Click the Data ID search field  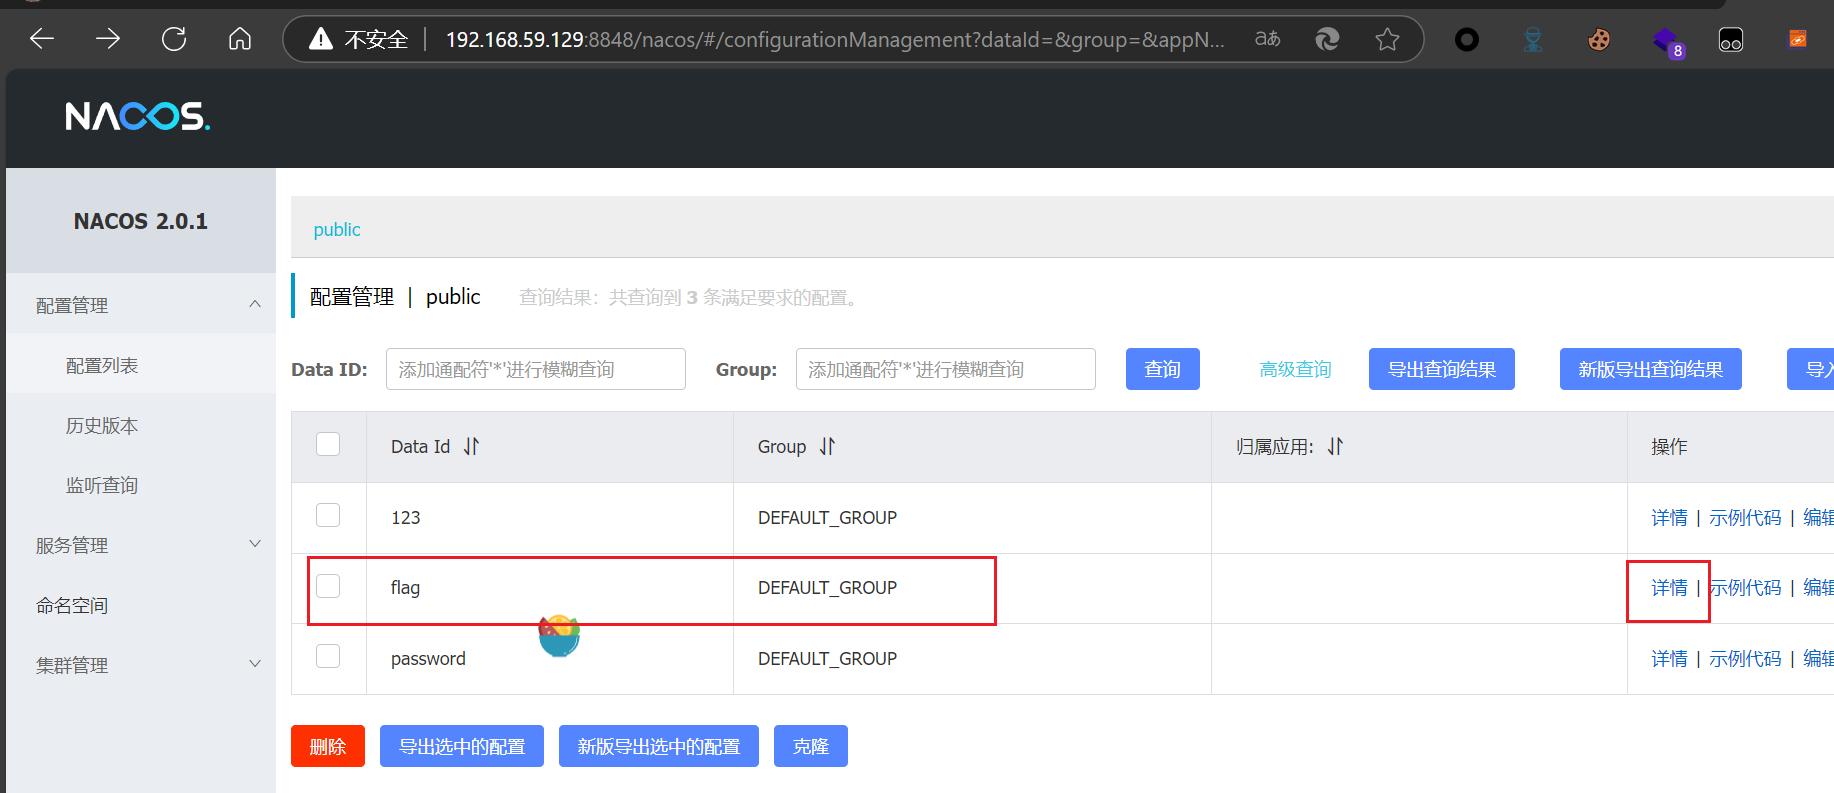click(x=535, y=369)
